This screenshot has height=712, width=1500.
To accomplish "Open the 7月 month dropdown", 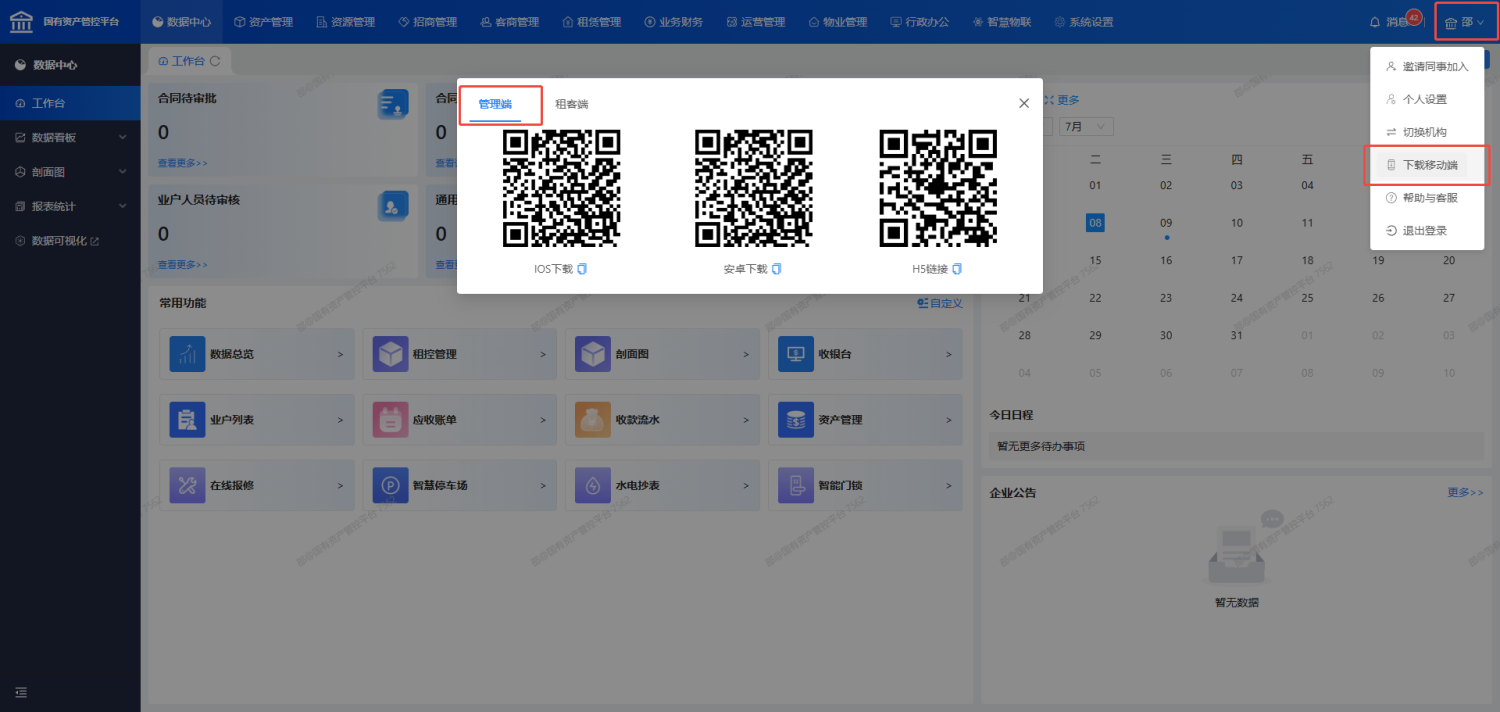I will 1087,127.
